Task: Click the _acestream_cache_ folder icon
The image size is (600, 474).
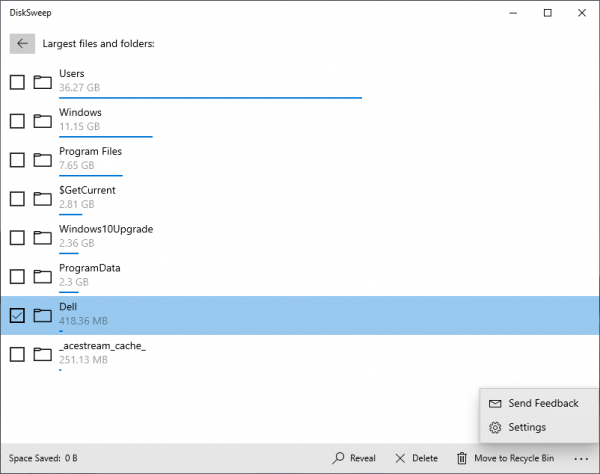Action: click(x=42, y=355)
